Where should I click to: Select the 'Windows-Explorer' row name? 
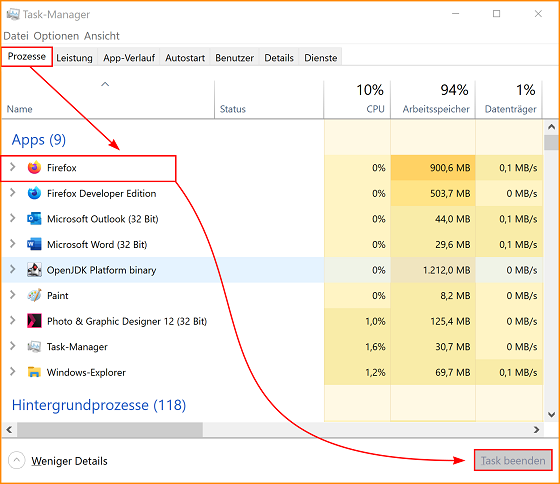point(86,373)
